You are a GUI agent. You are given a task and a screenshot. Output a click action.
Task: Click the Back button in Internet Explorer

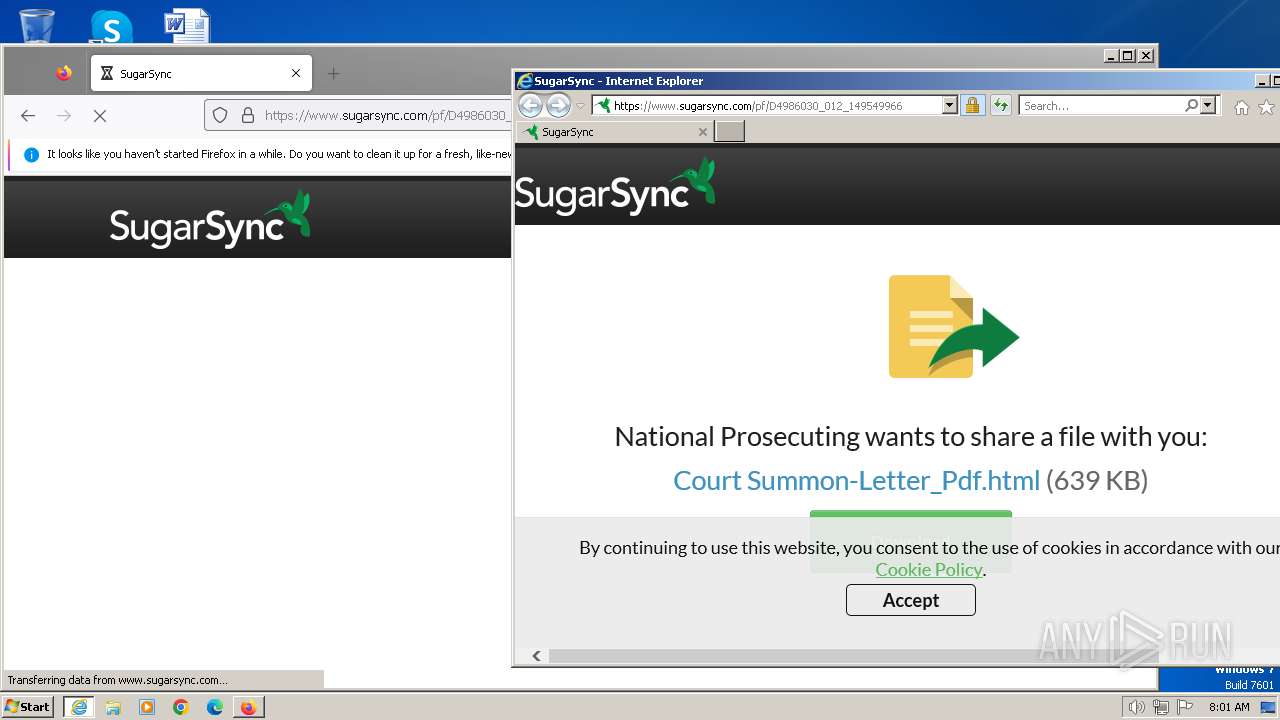(x=530, y=105)
